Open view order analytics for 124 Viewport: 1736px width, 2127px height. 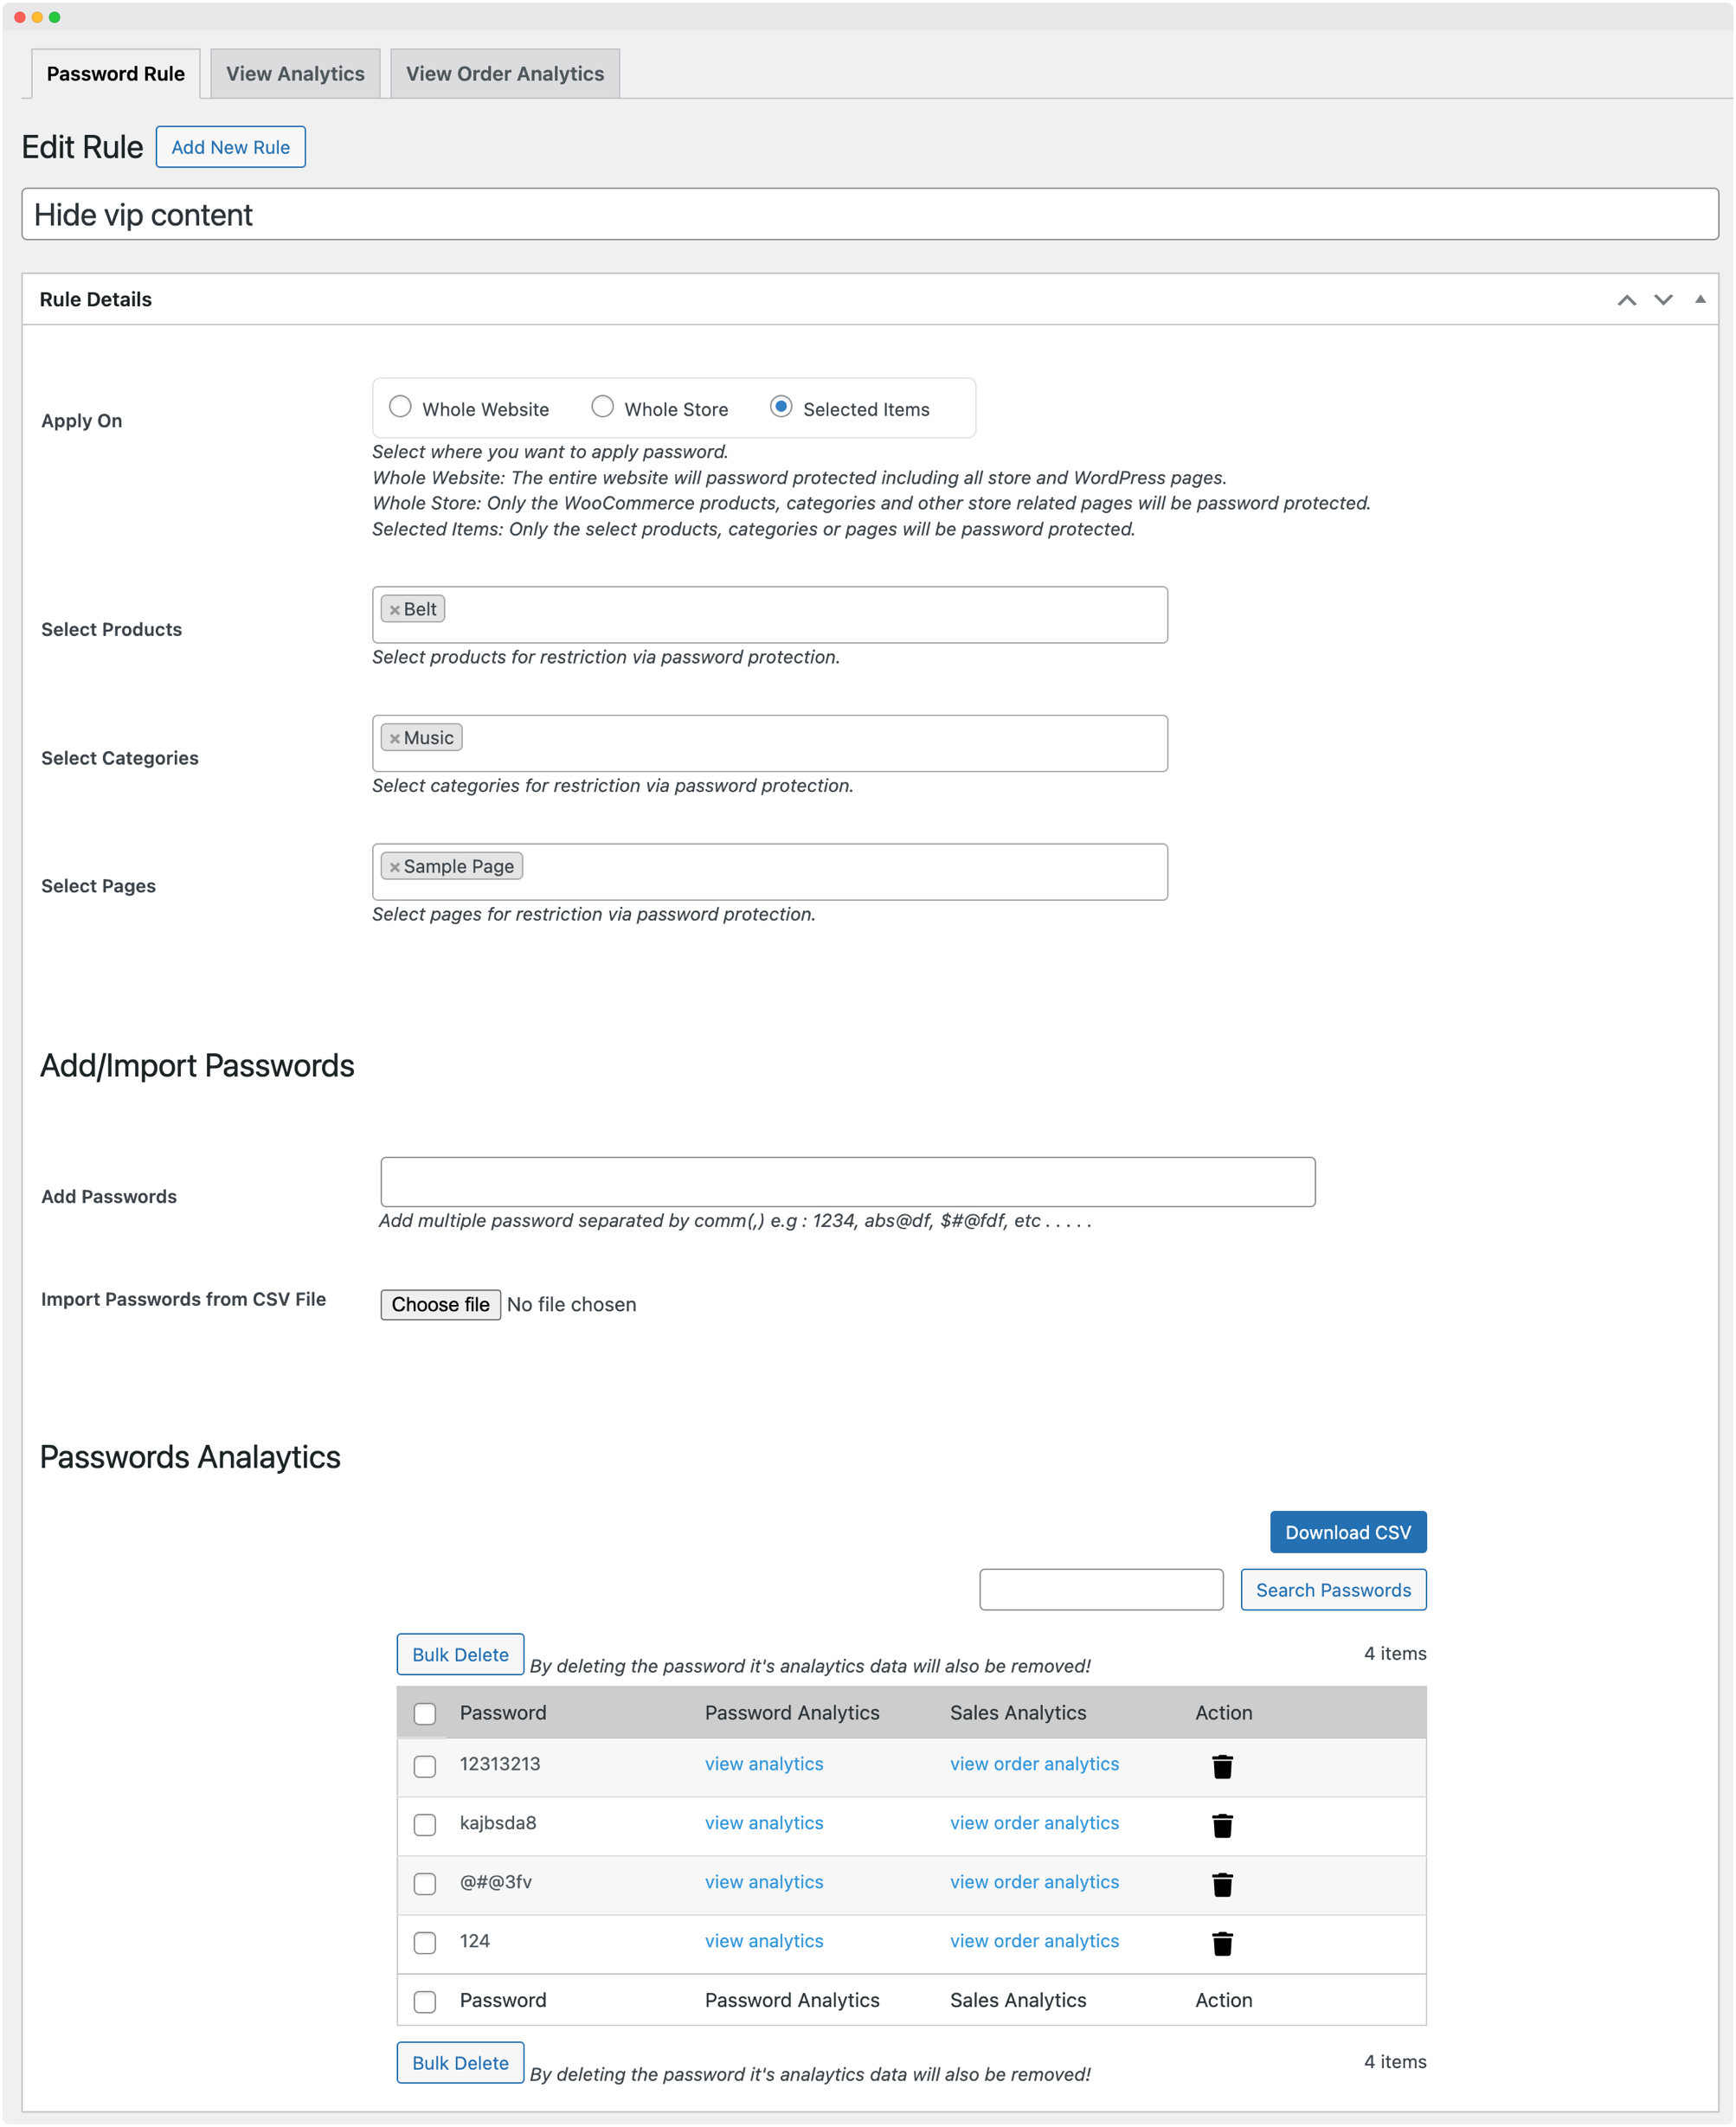click(1034, 1941)
